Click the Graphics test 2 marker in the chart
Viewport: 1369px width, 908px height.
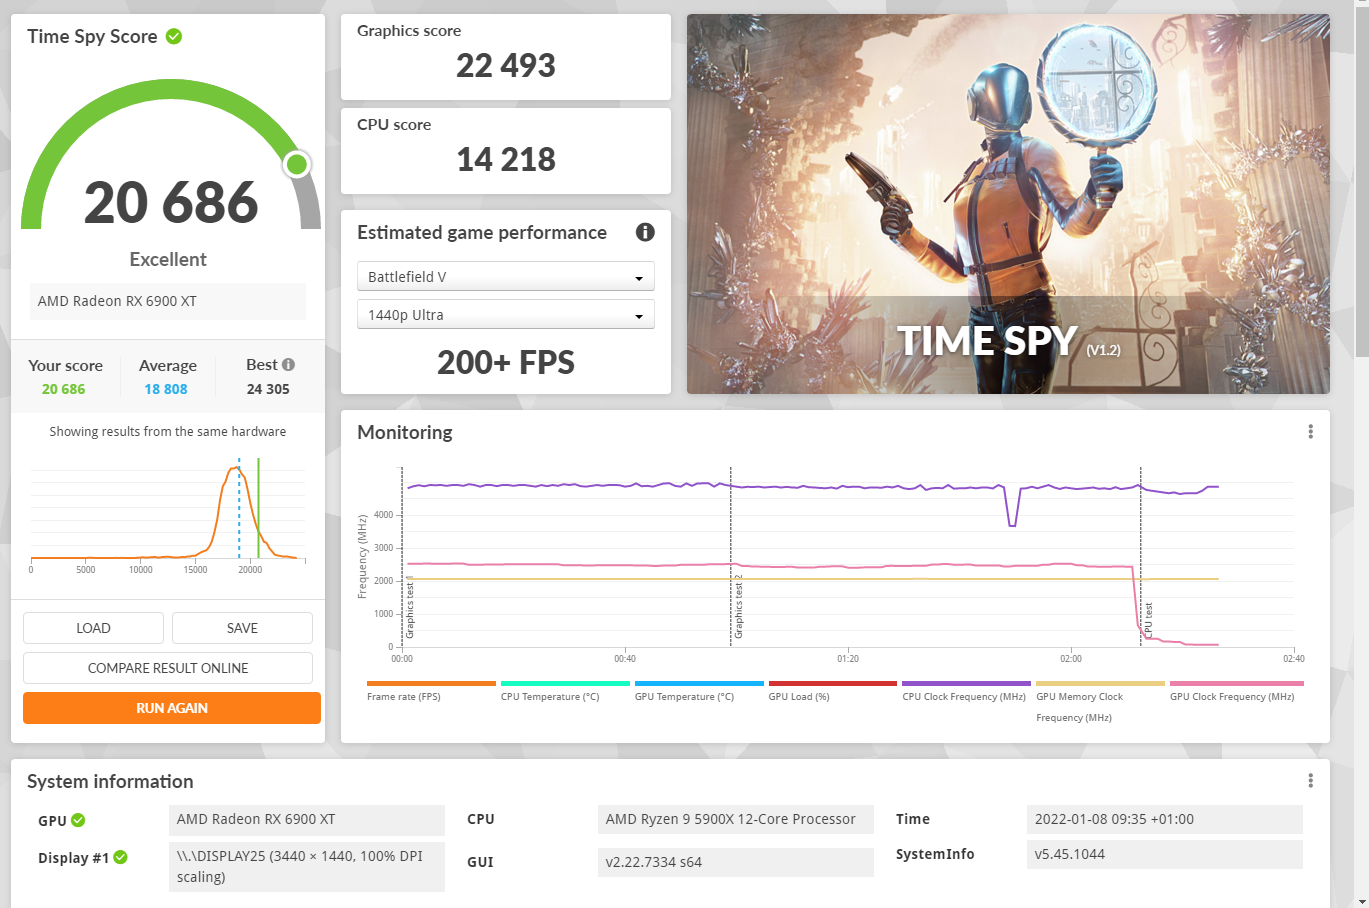(x=739, y=607)
